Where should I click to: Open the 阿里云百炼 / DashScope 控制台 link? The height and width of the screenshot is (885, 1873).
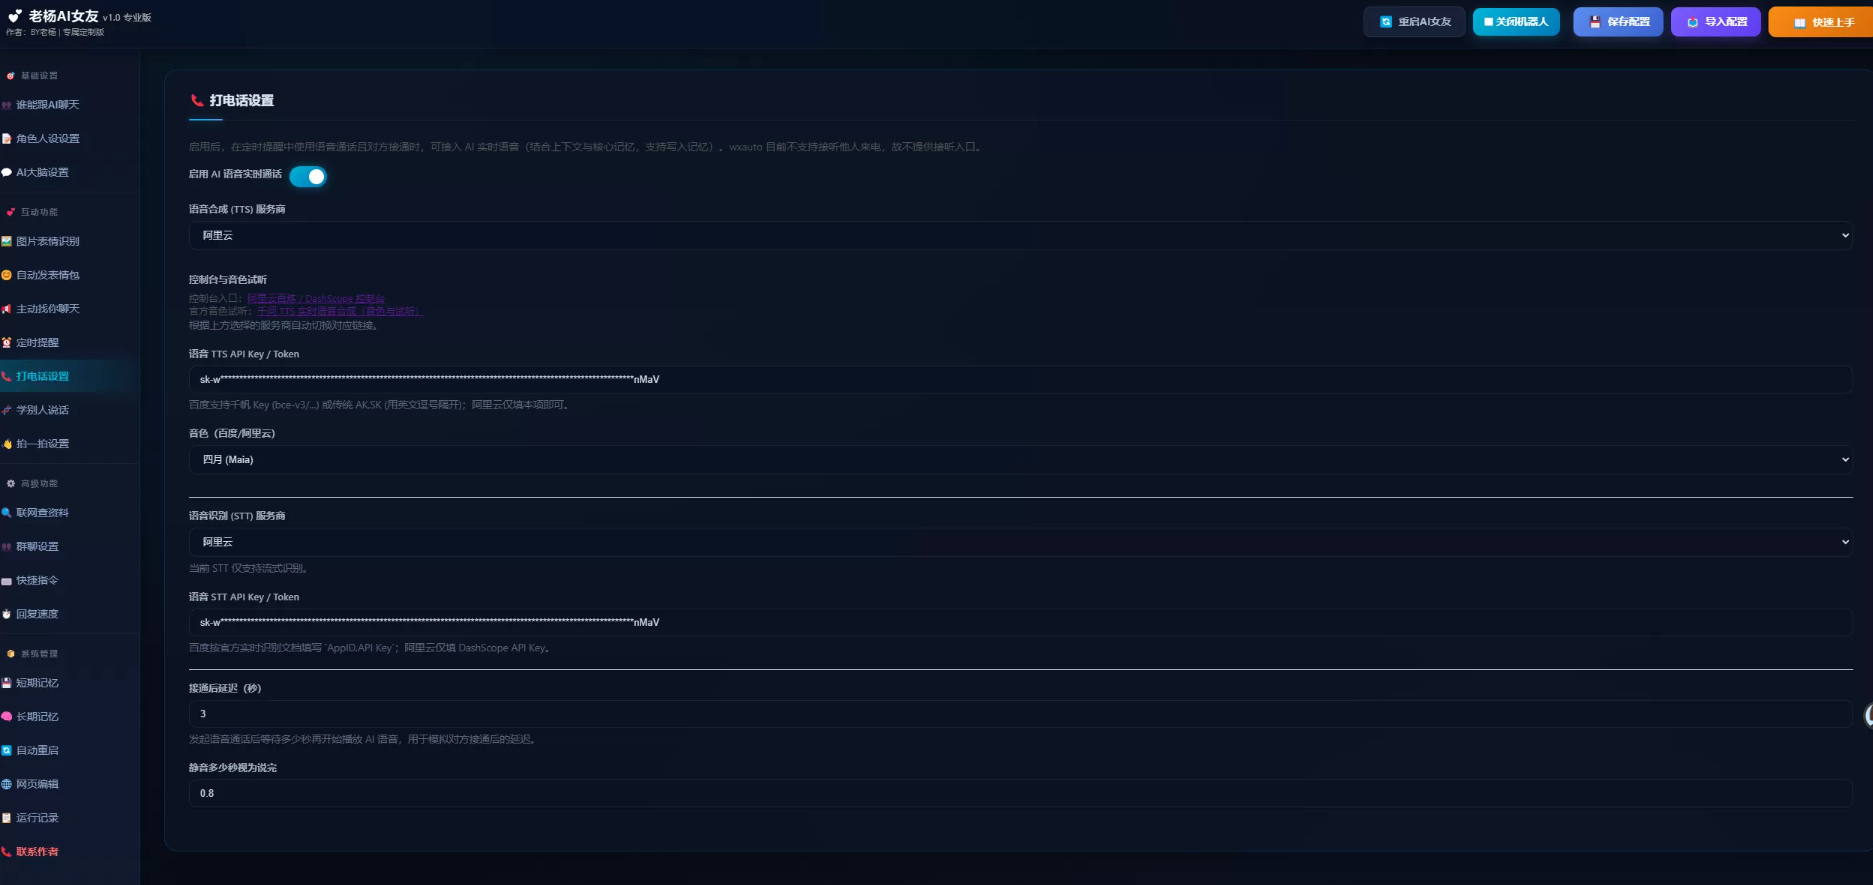pos(316,298)
